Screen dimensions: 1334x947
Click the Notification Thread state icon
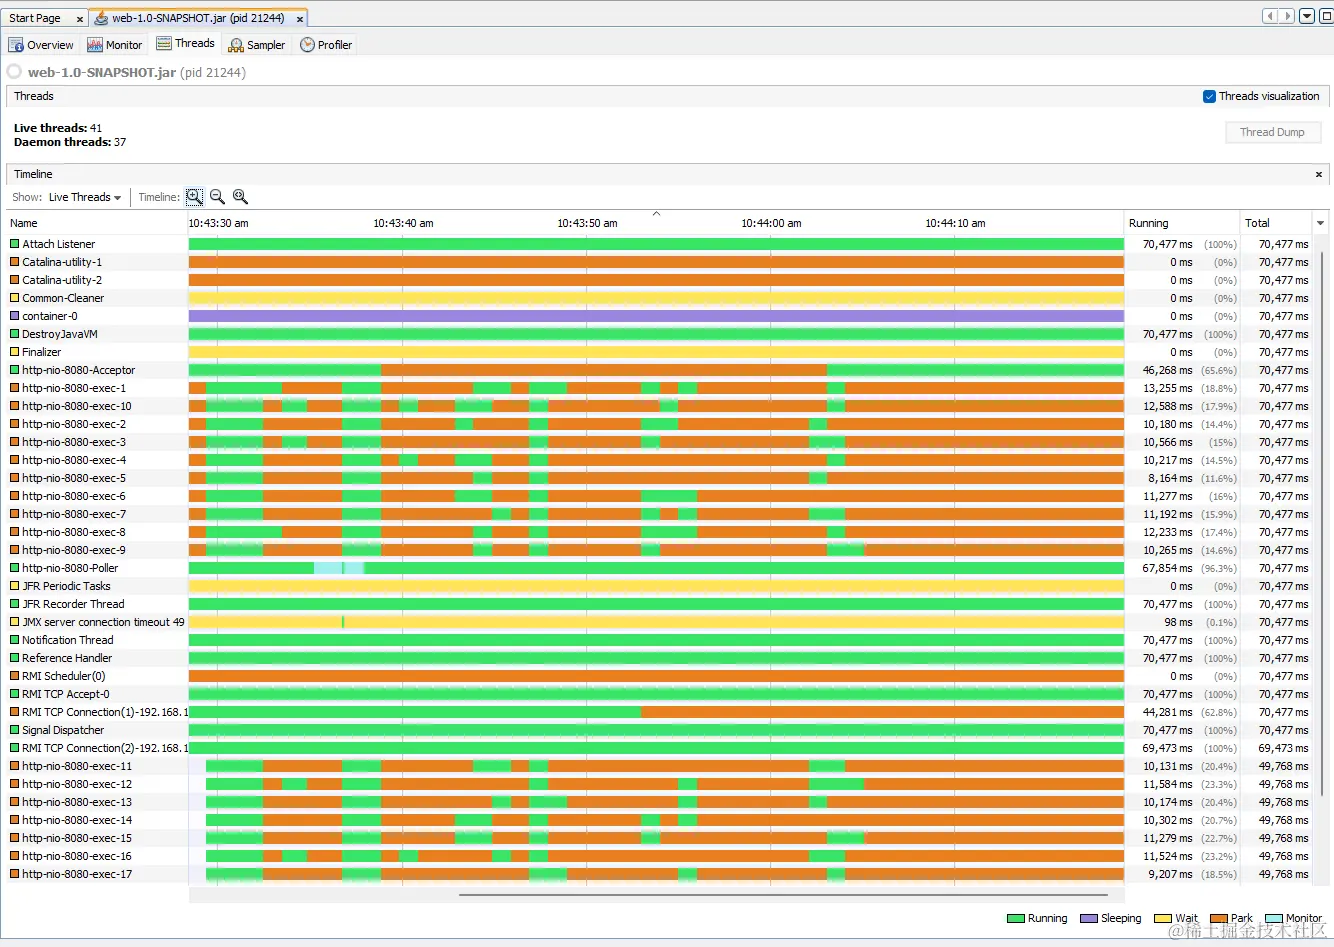pyautogui.click(x=15, y=640)
